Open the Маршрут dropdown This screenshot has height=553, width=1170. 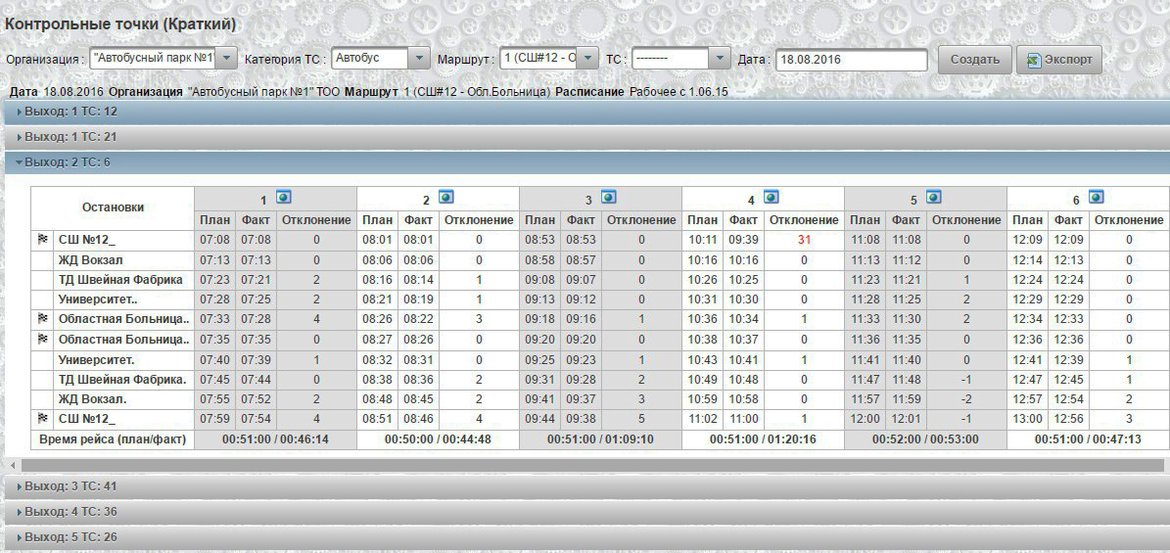pos(588,59)
